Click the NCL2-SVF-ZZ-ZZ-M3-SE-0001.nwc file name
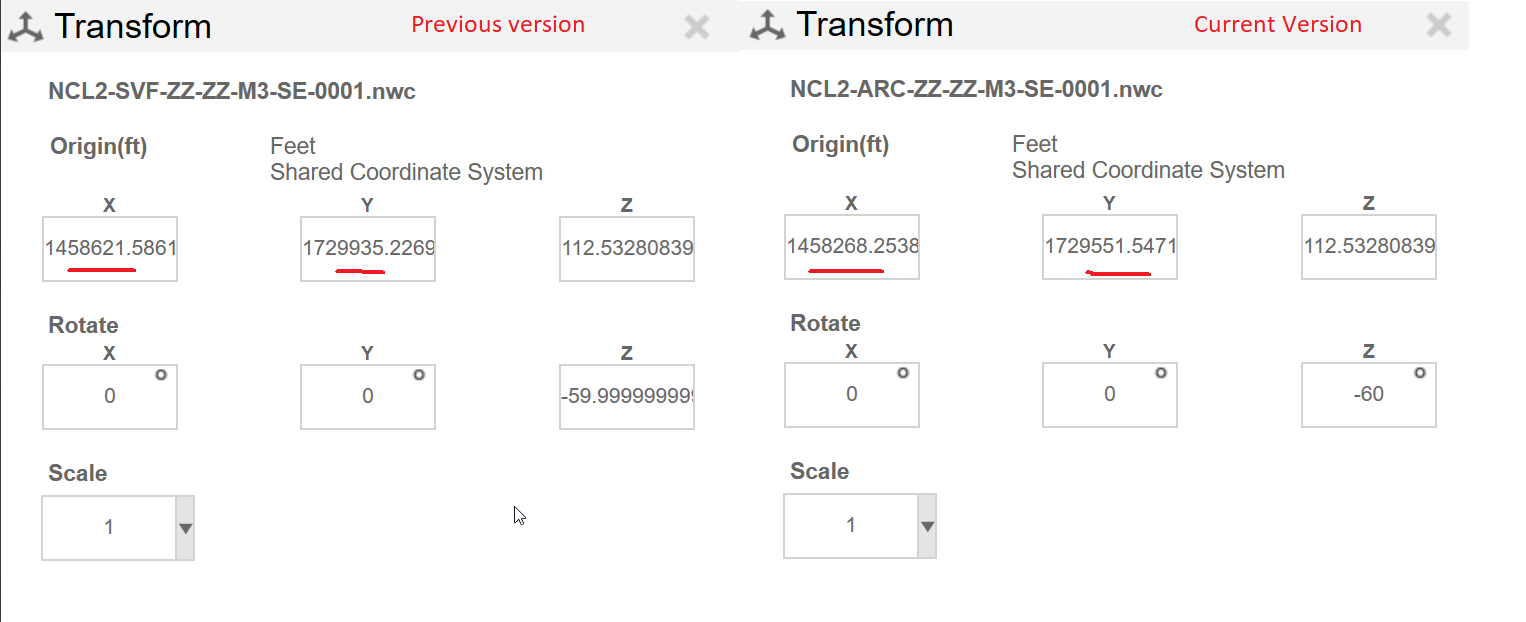The width and height of the screenshot is (1526, 622). [x=233, y=90]
